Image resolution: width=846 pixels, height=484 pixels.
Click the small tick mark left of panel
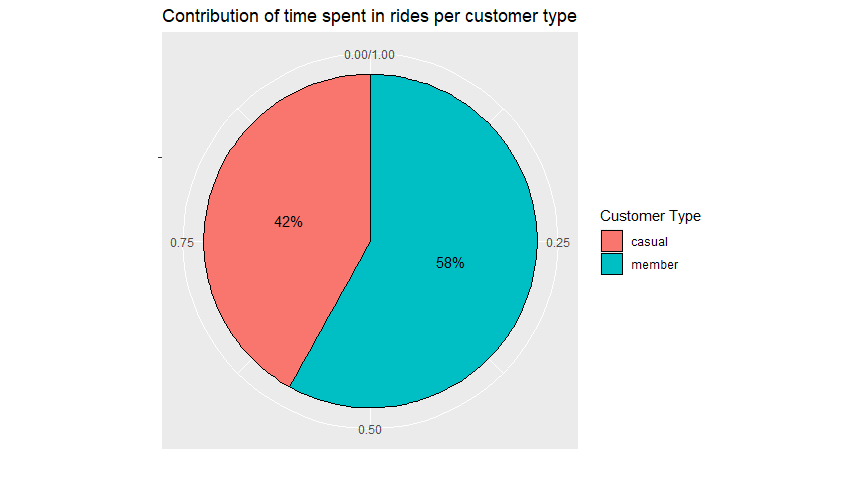click(160, 157)
